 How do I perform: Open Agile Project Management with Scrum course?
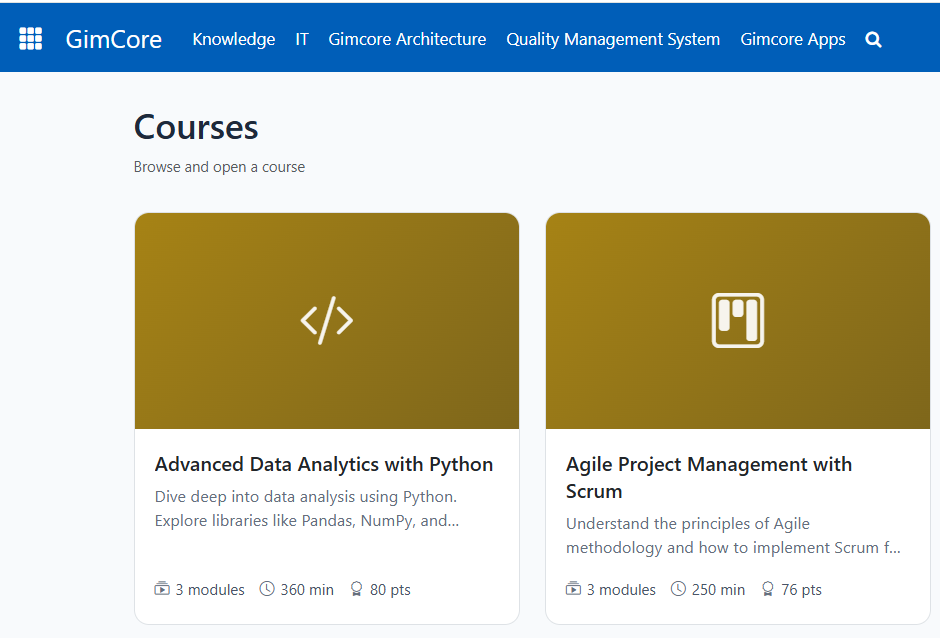709,478
